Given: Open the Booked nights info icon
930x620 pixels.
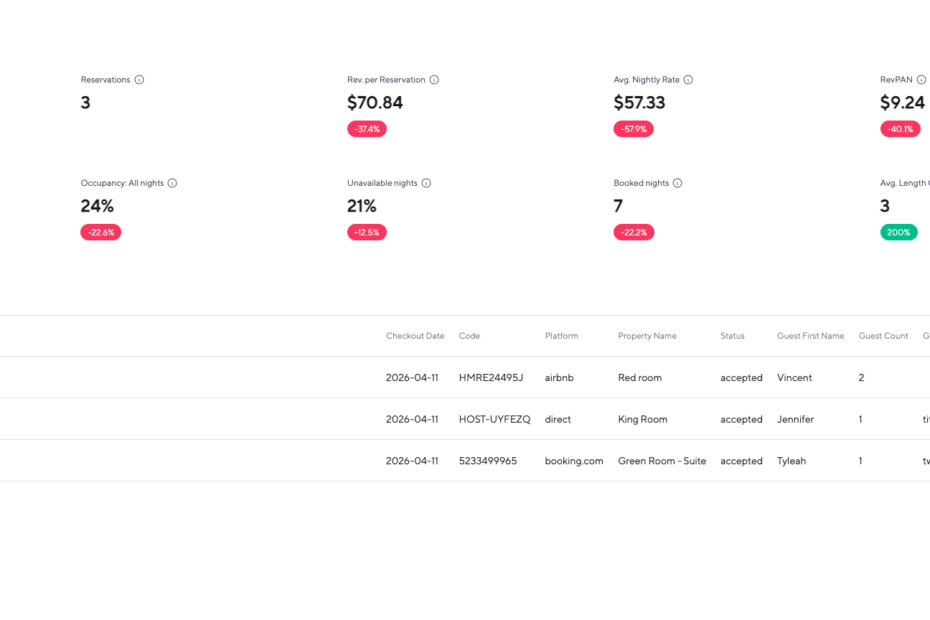Looking at the screenshot, I should 677,183.
